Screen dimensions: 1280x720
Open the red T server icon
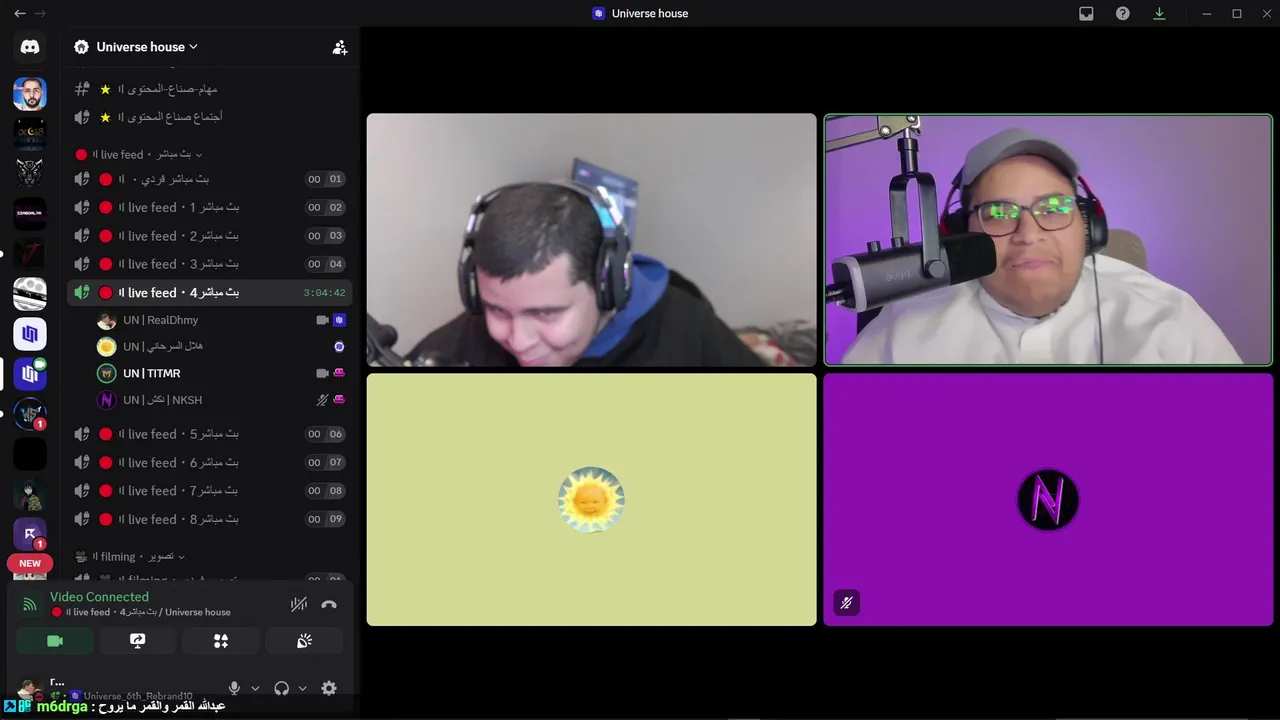[30, 254]
